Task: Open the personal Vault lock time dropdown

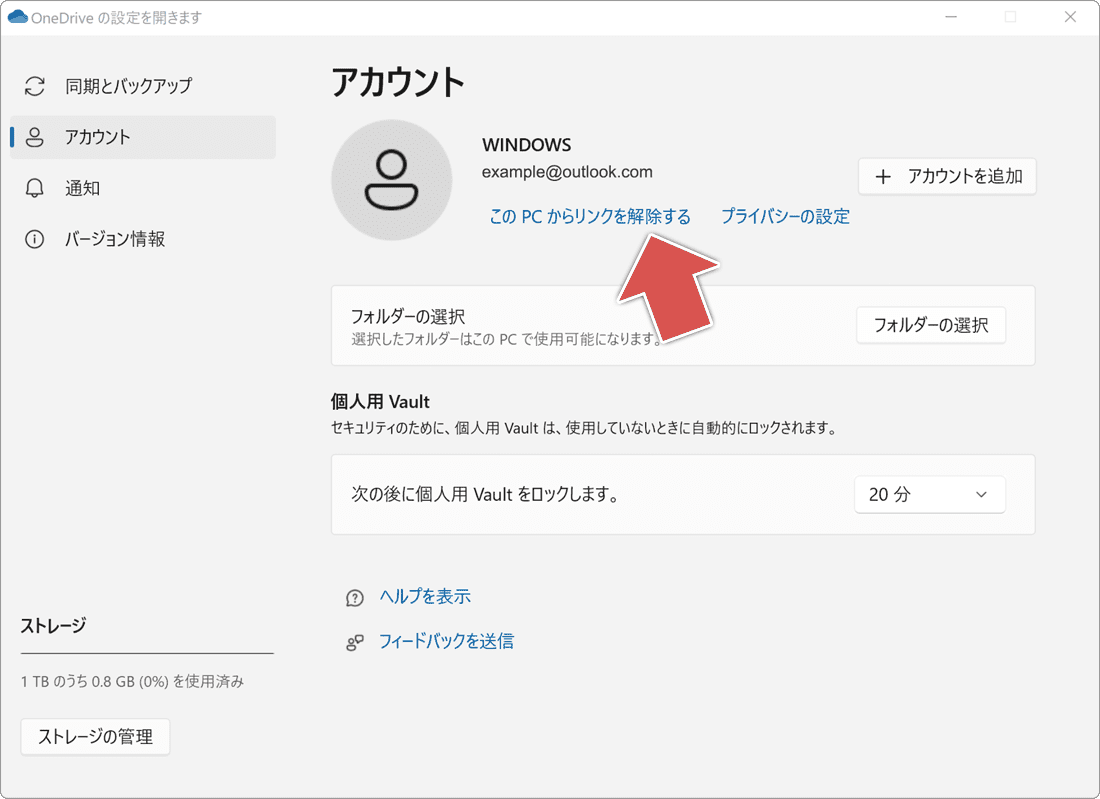Action: click(929, 494)
